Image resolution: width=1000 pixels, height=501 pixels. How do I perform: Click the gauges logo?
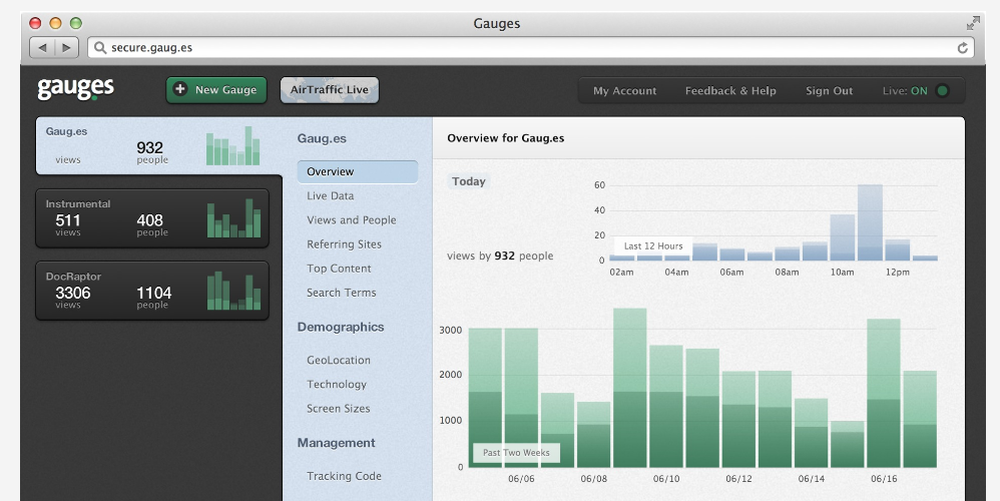point(76,89)
